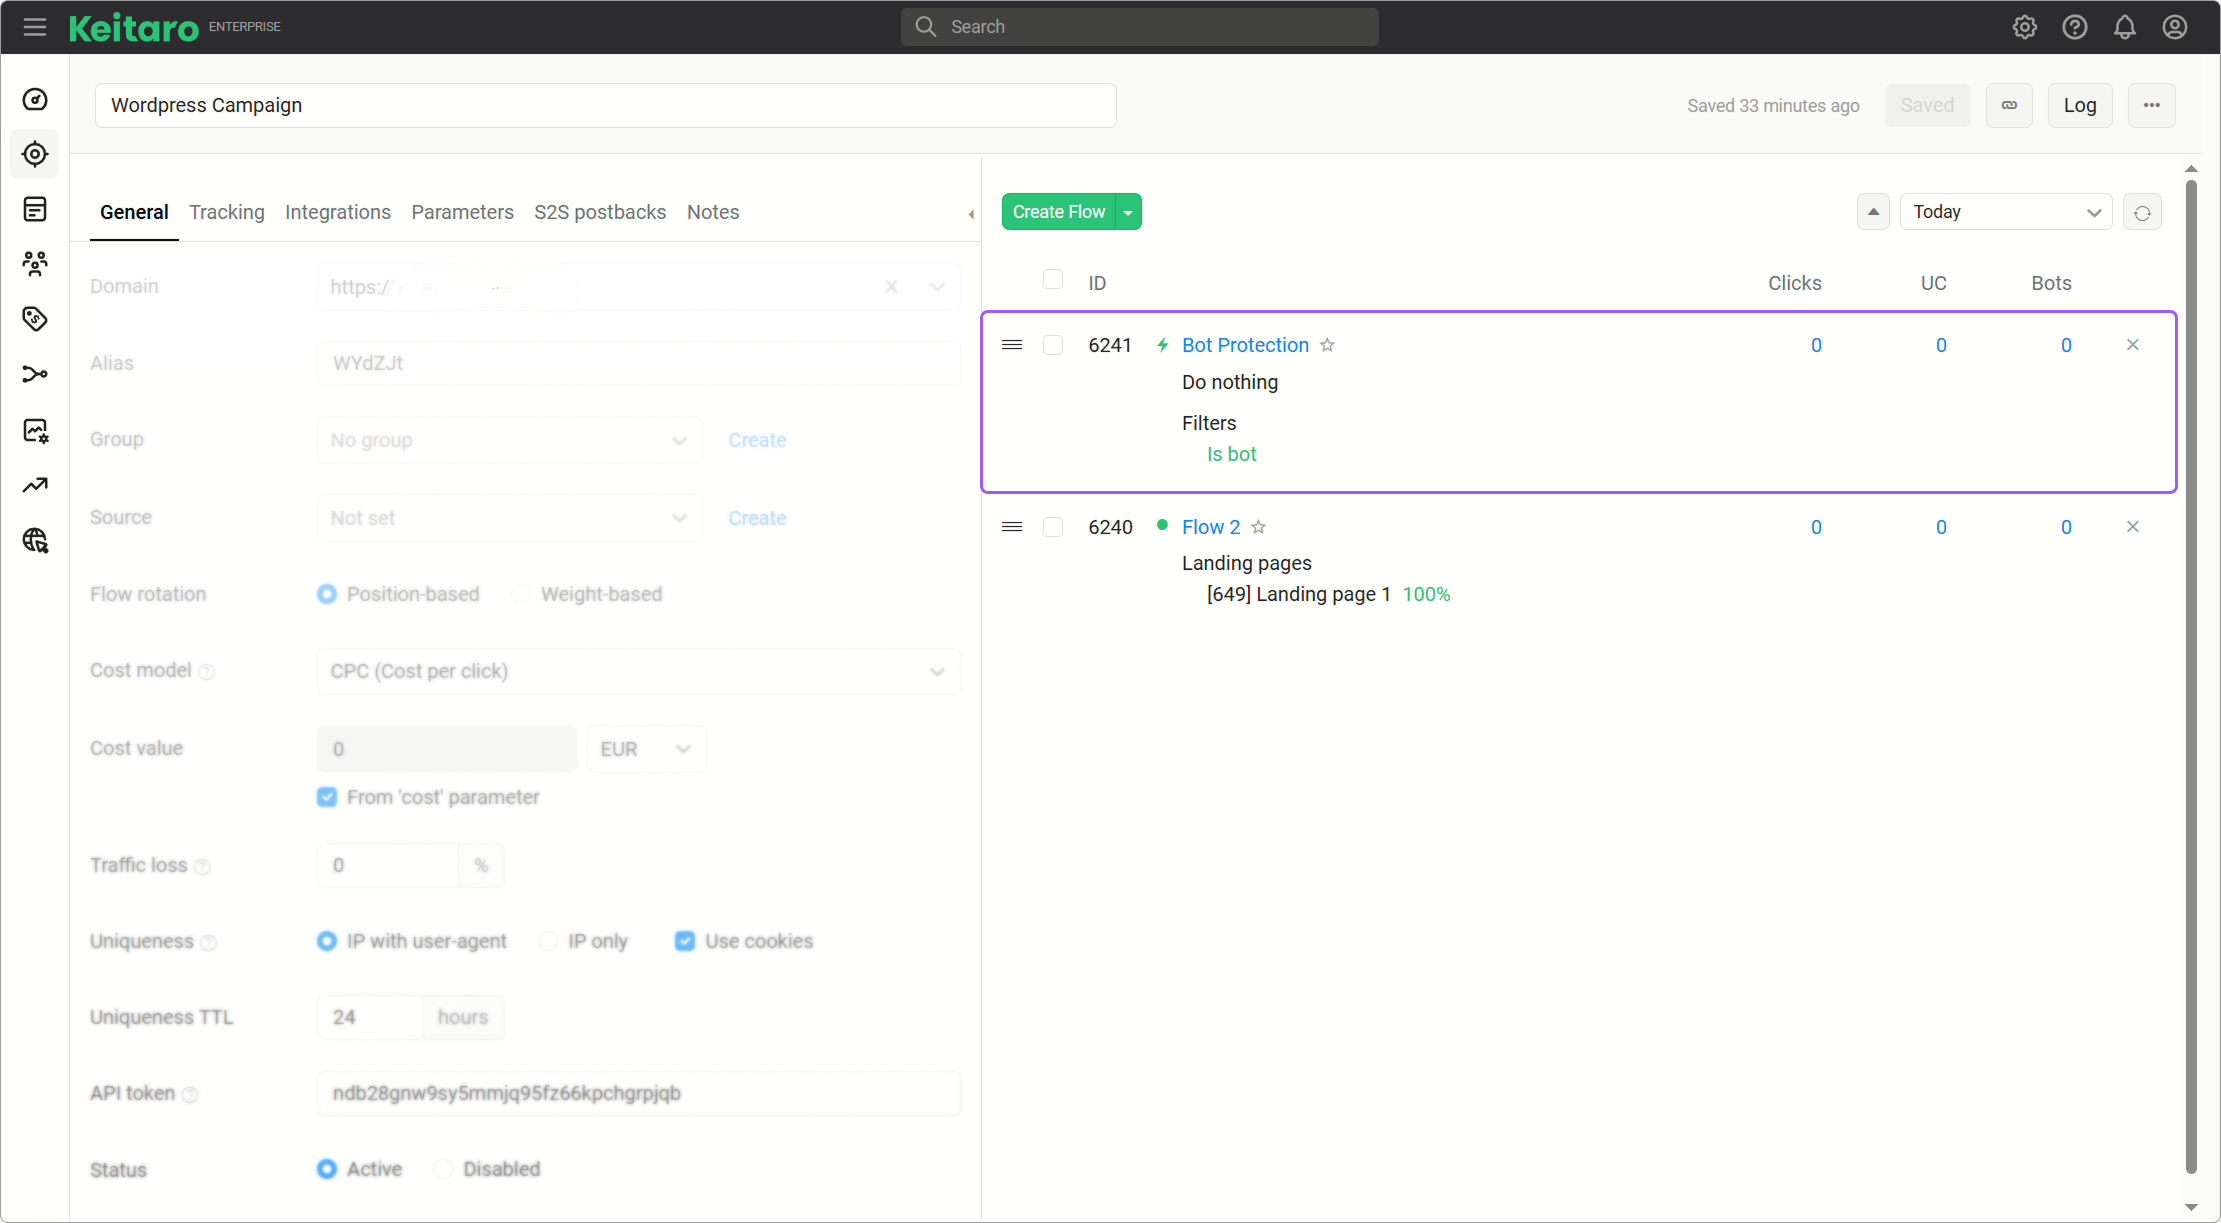
Task: Refresh flow statistics with the reload icon
Action: tap(2142, 212)
